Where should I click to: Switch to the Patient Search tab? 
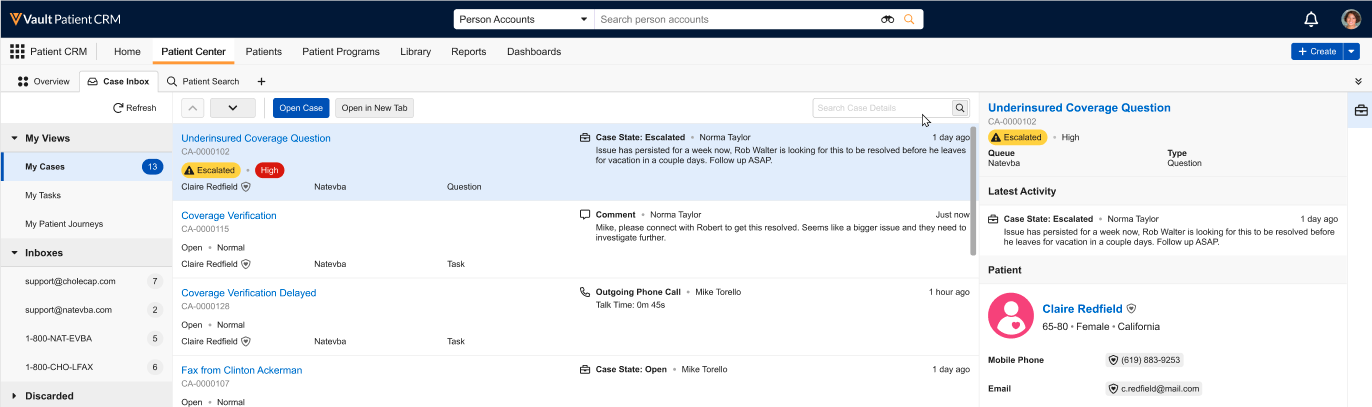[x=203, y=81]
